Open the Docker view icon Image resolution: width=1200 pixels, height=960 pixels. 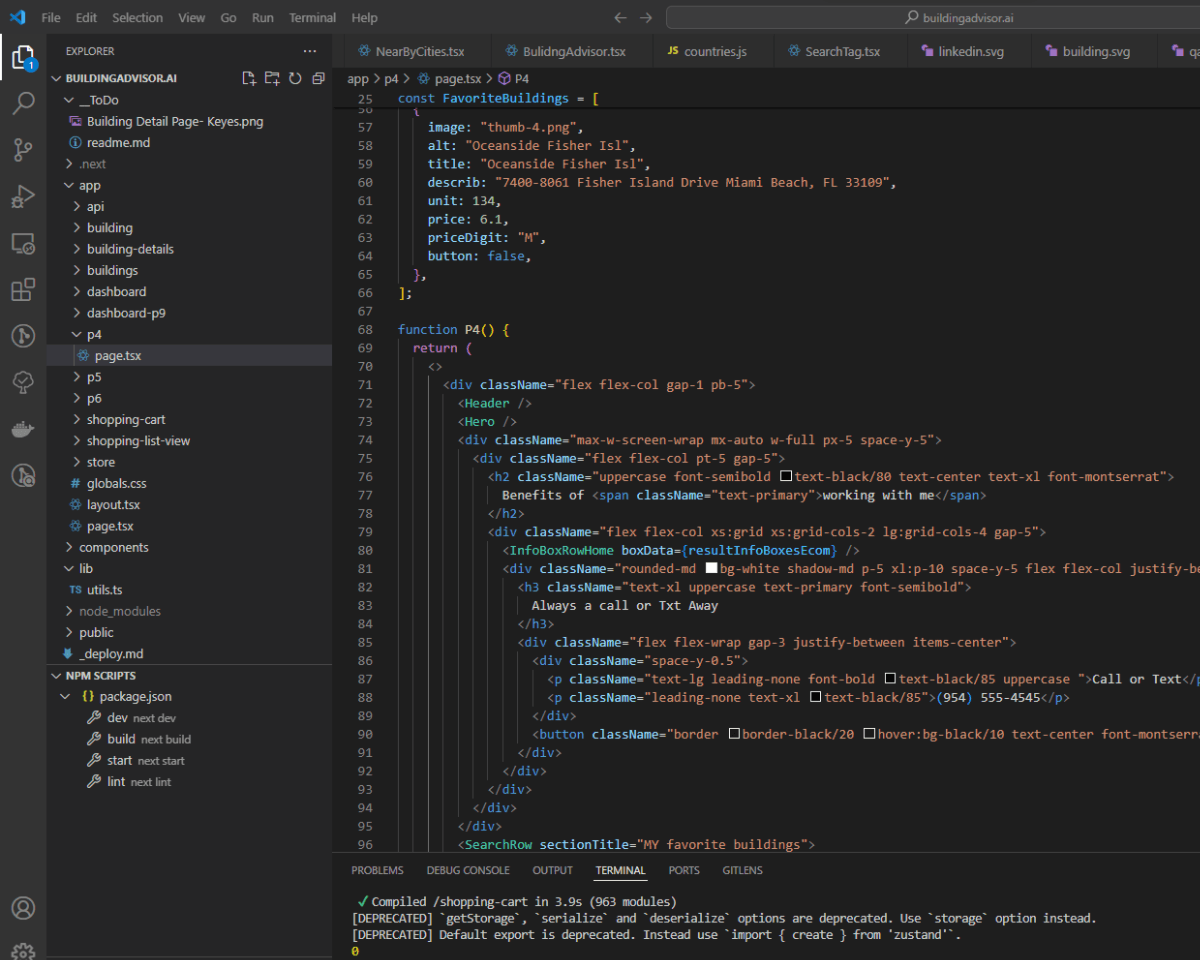(23, 429)
